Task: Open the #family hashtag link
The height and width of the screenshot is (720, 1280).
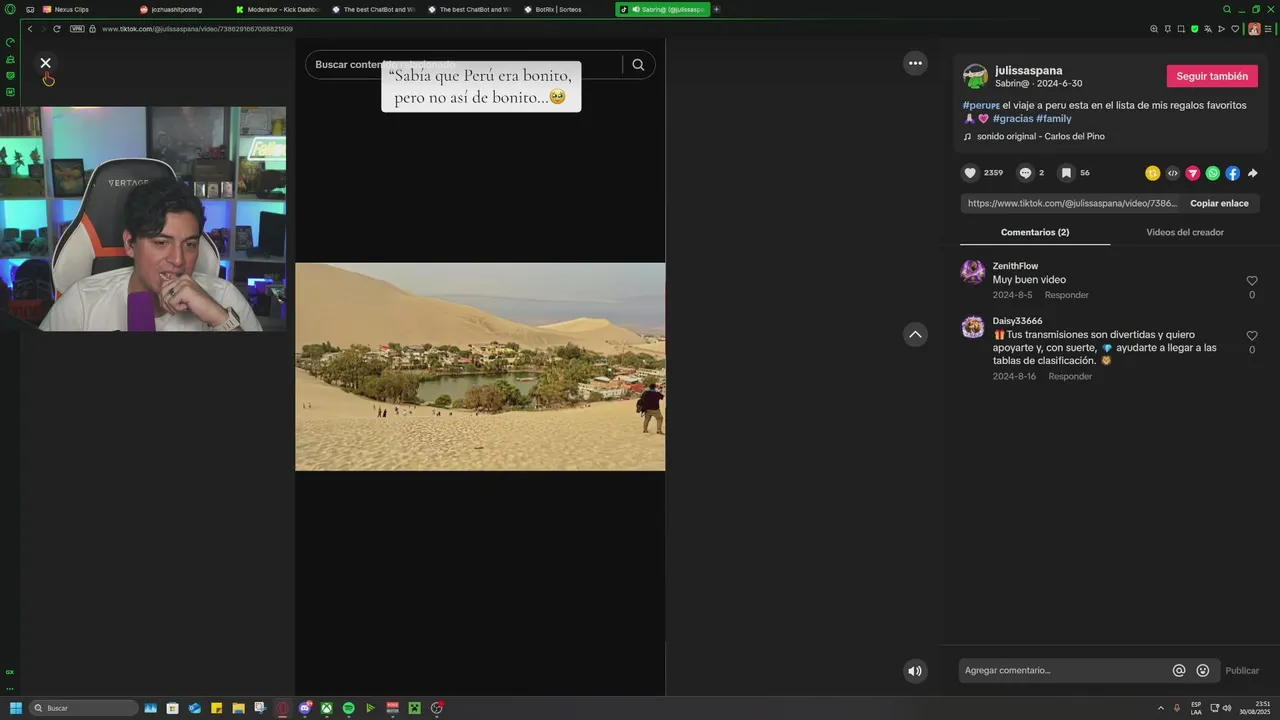Action: coord(1054,119)
